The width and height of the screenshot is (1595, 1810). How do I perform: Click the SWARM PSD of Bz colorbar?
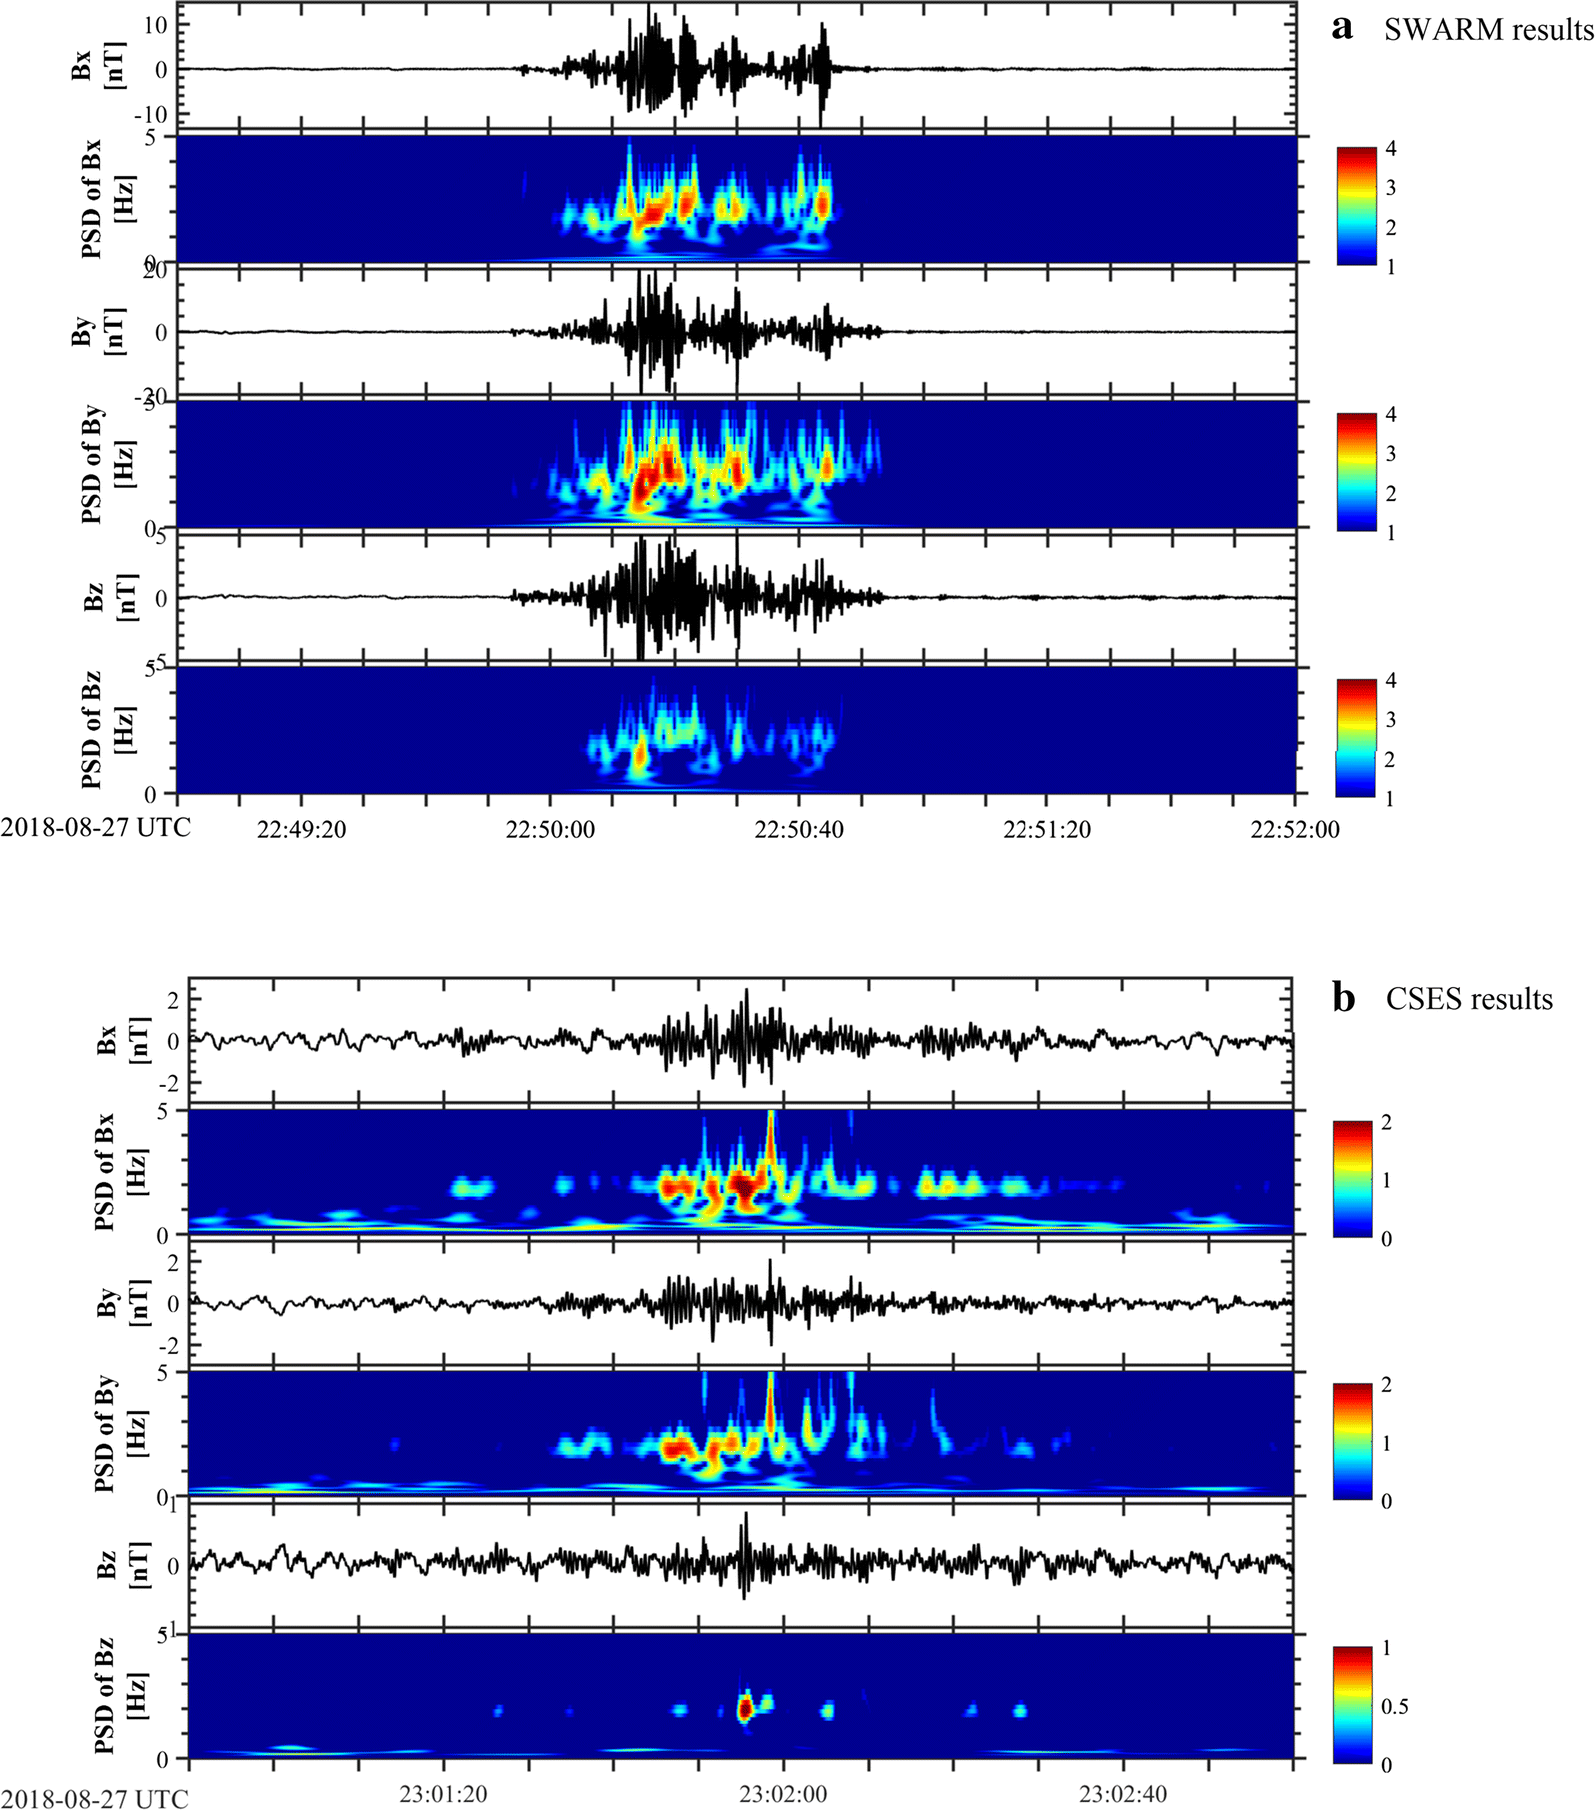[1356, 738]
